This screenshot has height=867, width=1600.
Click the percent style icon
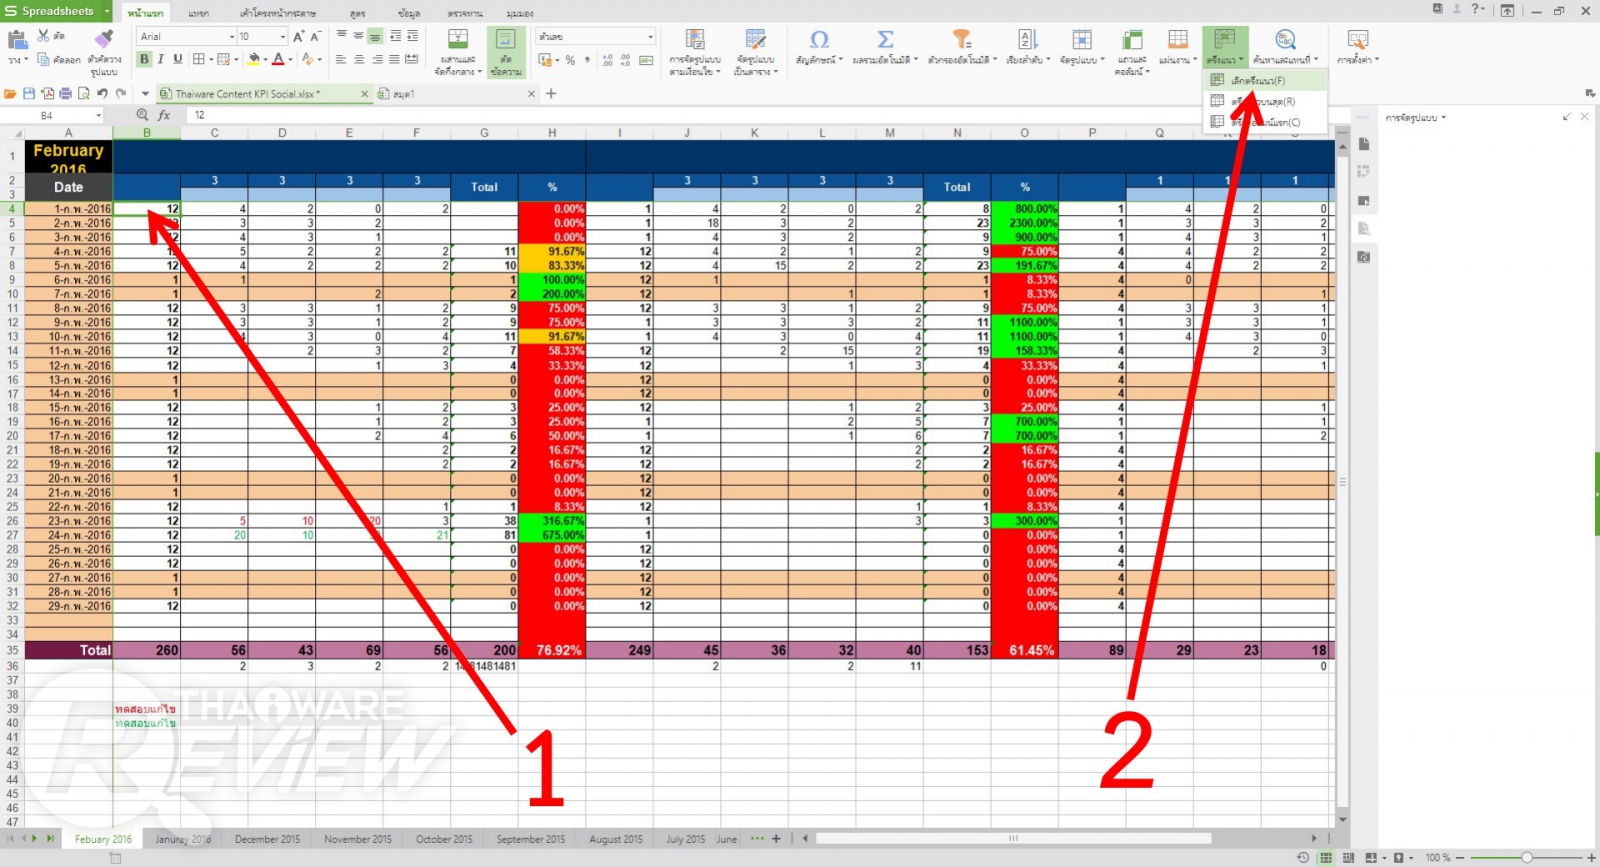[x=570, y=60]
